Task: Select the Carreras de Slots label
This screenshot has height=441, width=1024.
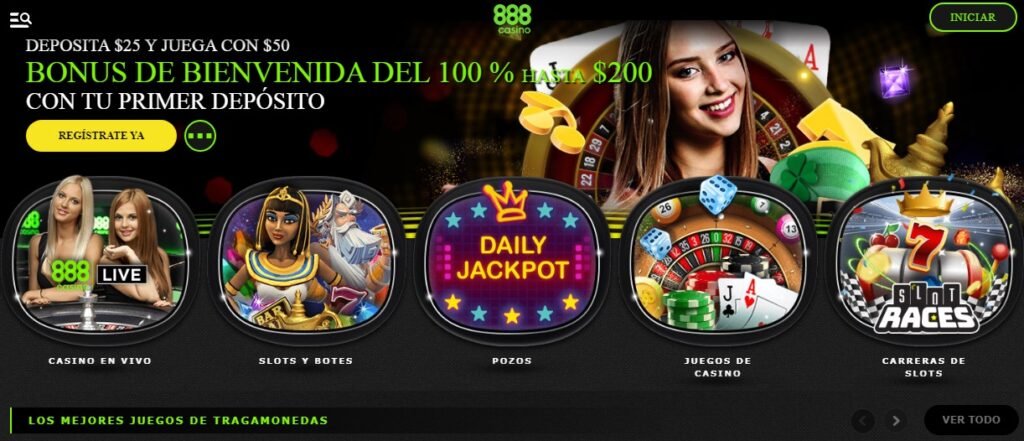Action: (x=923, y=367)
